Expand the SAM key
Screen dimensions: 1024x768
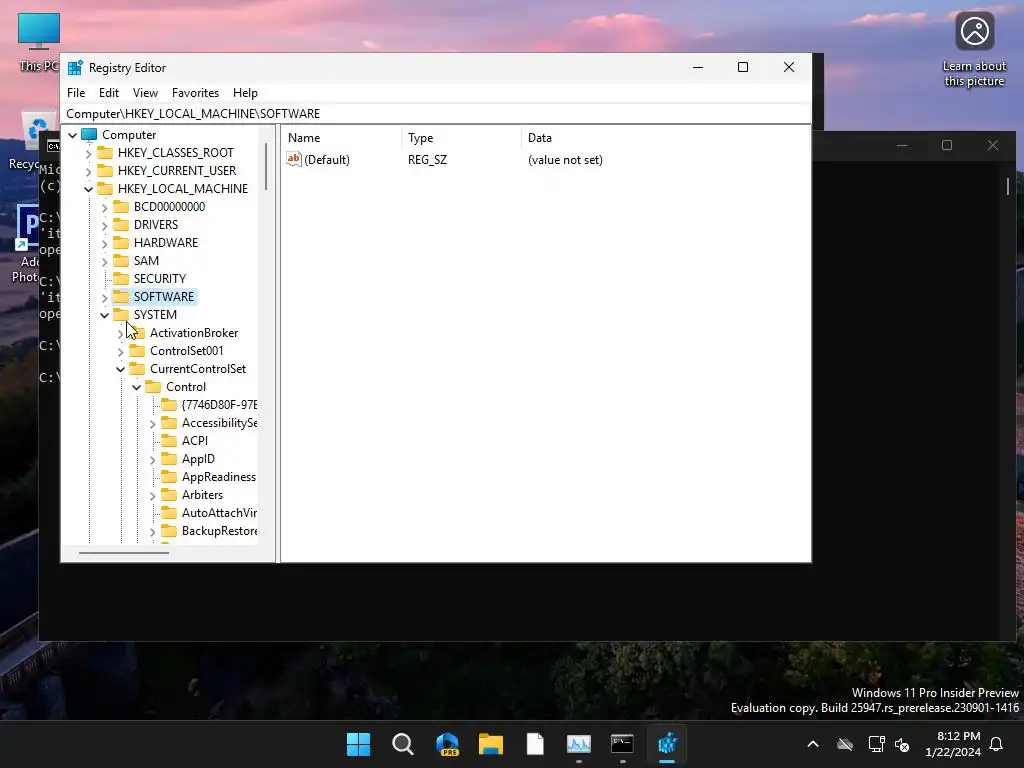(104, 261)
